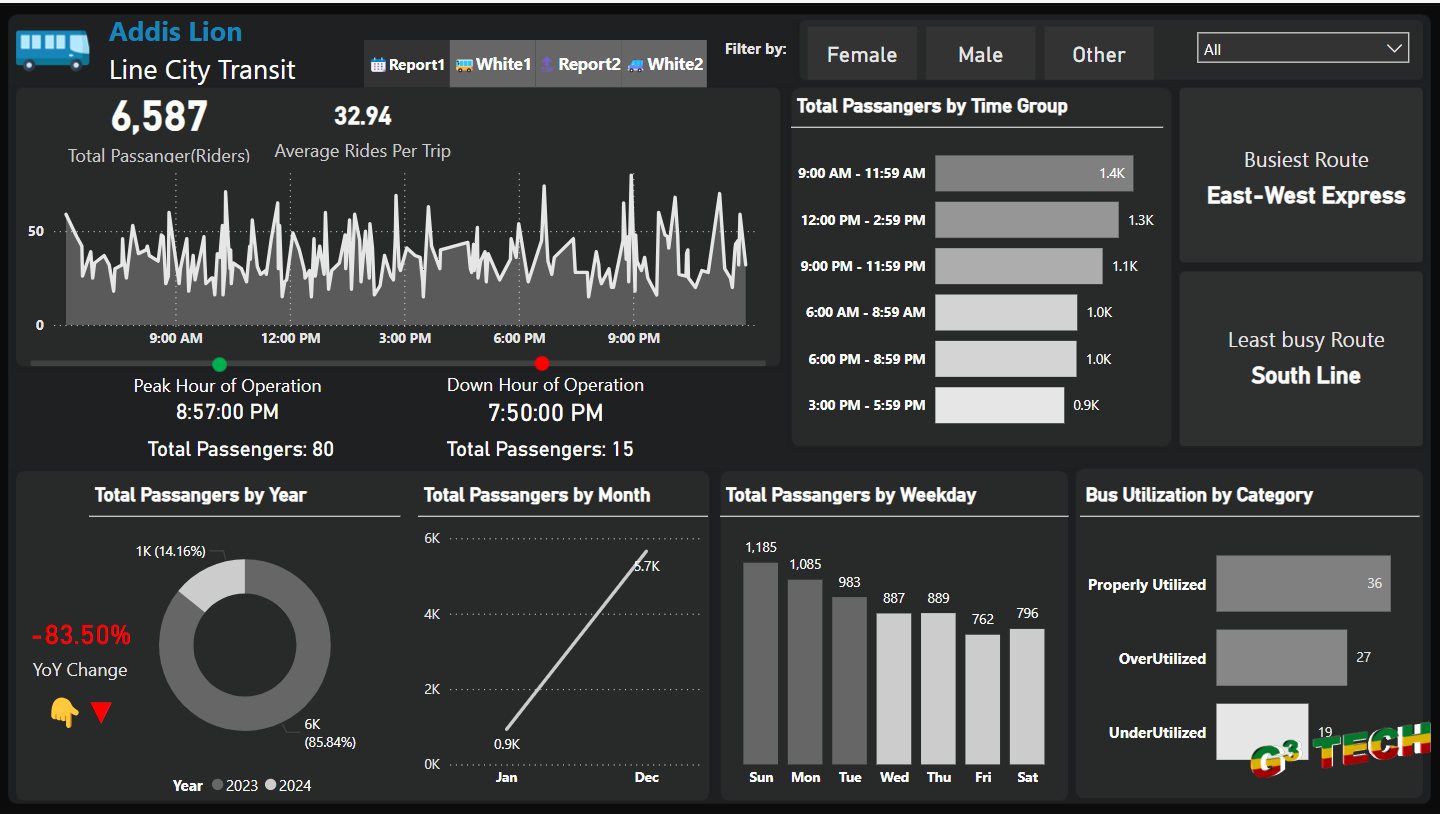Viewport: 1440px width, 814px height.
Task: Open the Report2 tab
Action: tap(579, 64)
